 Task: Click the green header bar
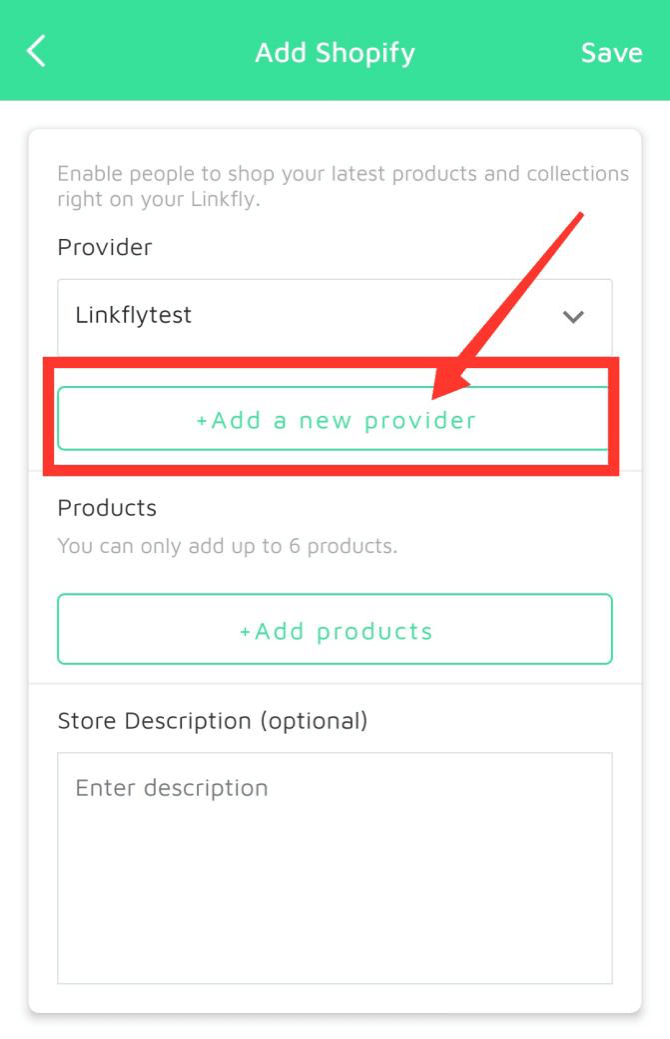335,50
